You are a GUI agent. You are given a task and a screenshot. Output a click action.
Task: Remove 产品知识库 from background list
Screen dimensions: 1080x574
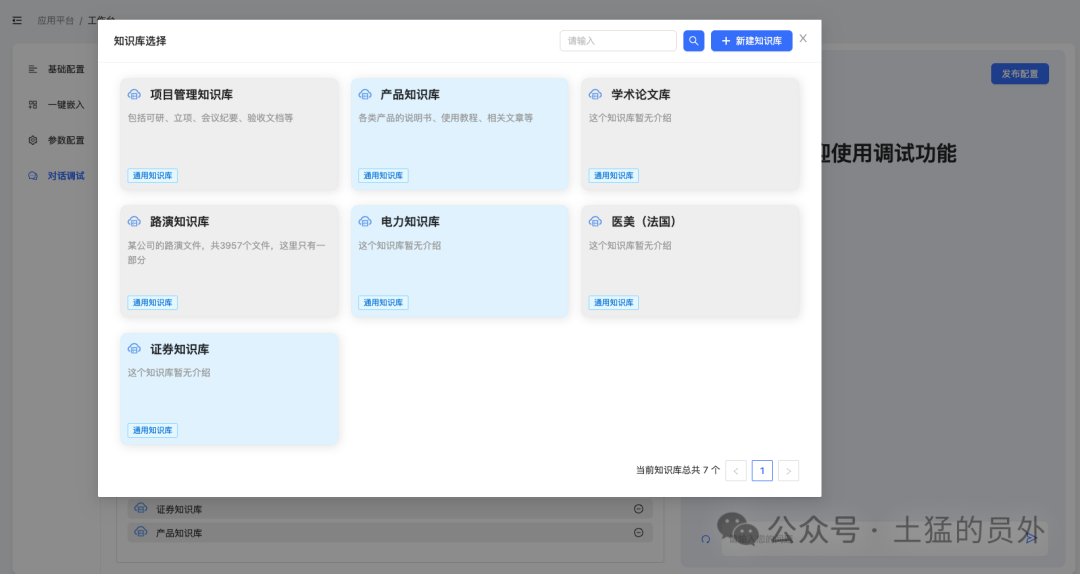click(638, 532)
